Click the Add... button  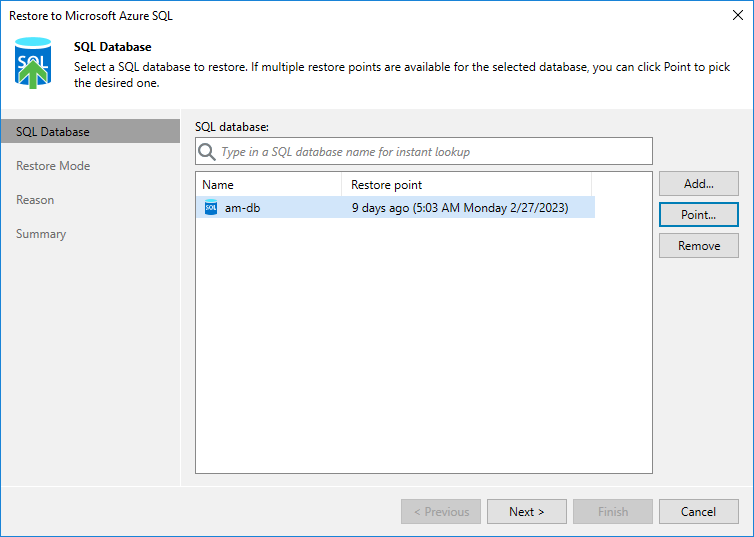[x=698, y=184]
